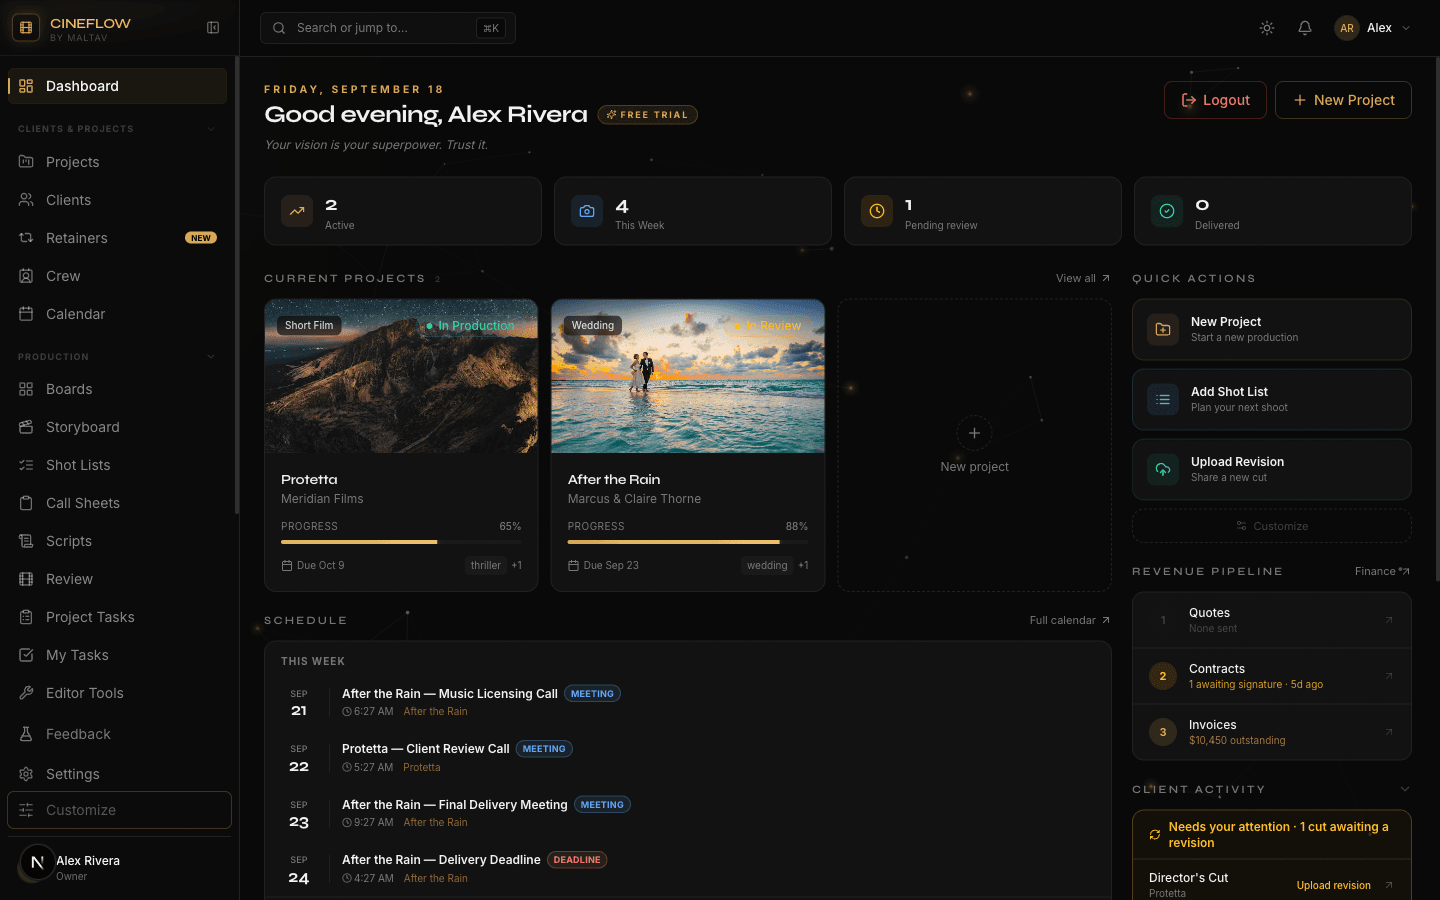
Task: Click the Shot Lists icon
Action: [x=26, y=465]
